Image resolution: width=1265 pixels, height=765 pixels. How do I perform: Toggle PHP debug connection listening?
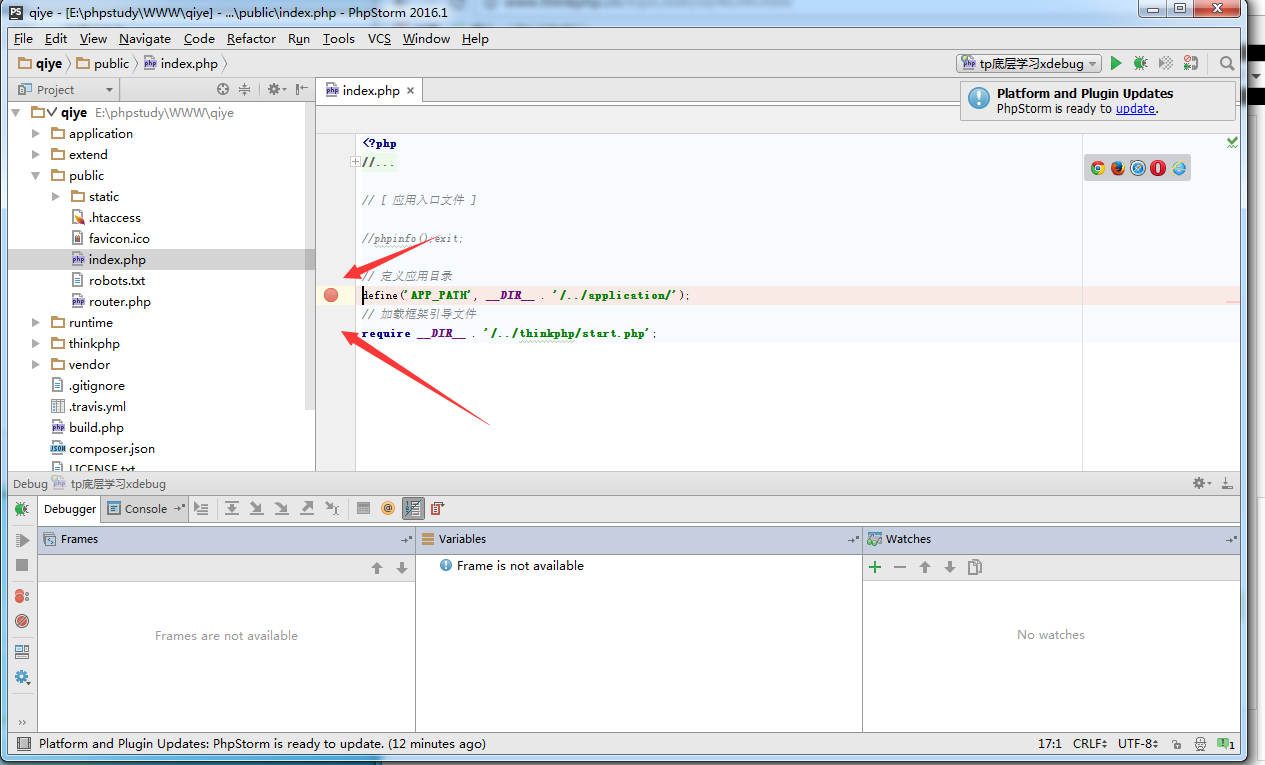point(1190,63)
